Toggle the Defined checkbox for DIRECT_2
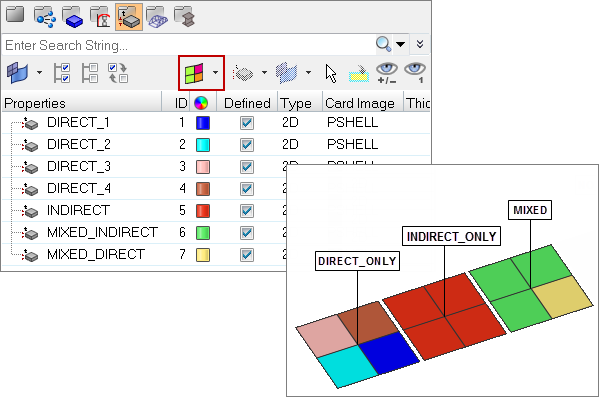Viewport: 600px width, 397px height. pos(247,145)
